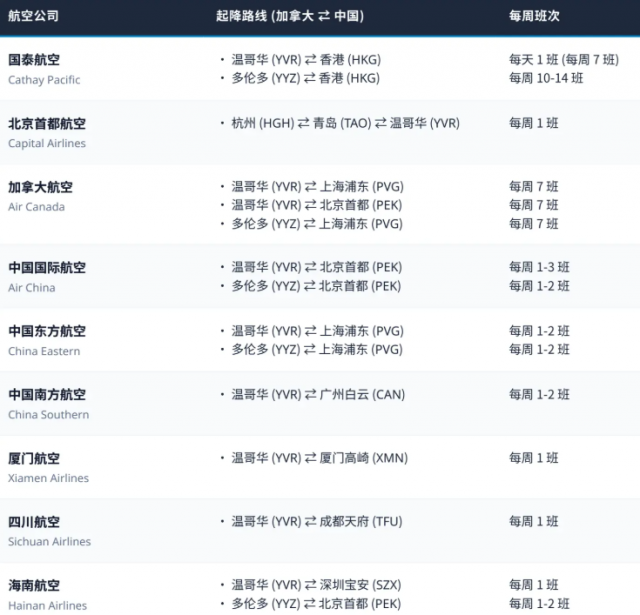Select 每周 1-2 班 for Air China Toronto route
Viewport: 640px width, 615px height.
pos(539,286)
